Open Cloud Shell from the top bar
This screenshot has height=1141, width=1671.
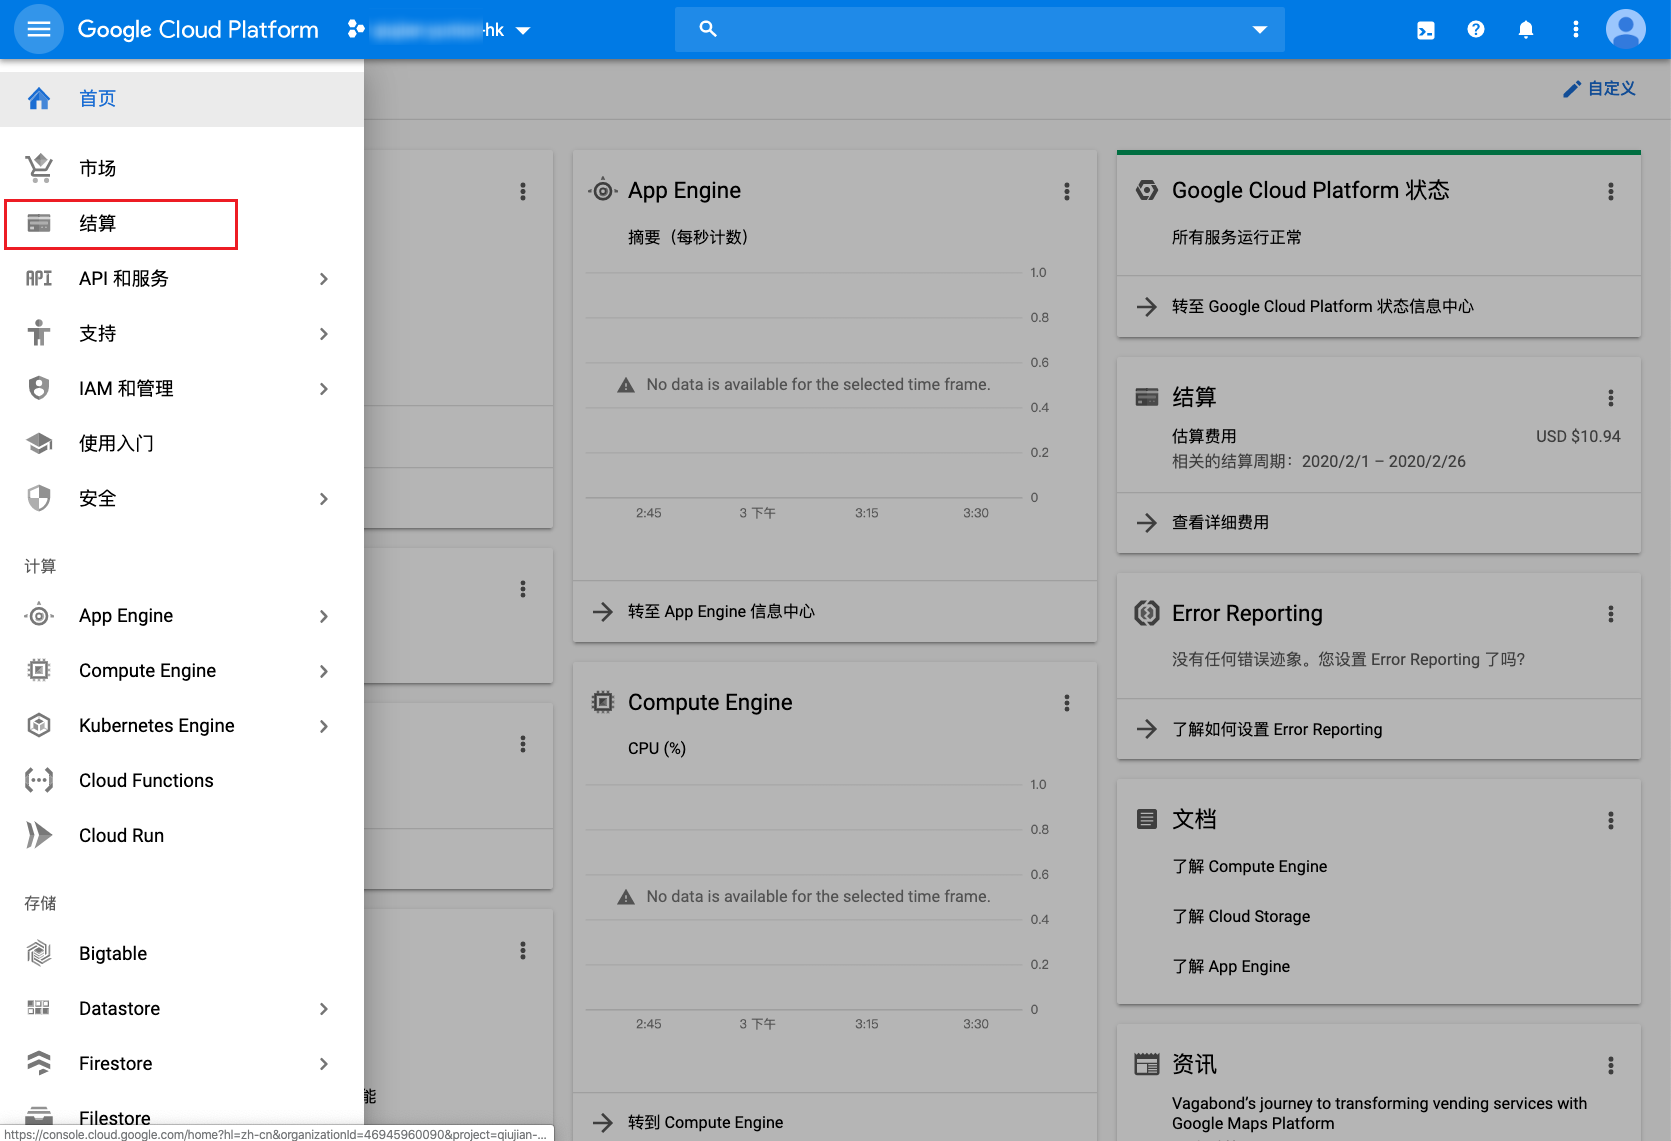tap(1426, 30)
